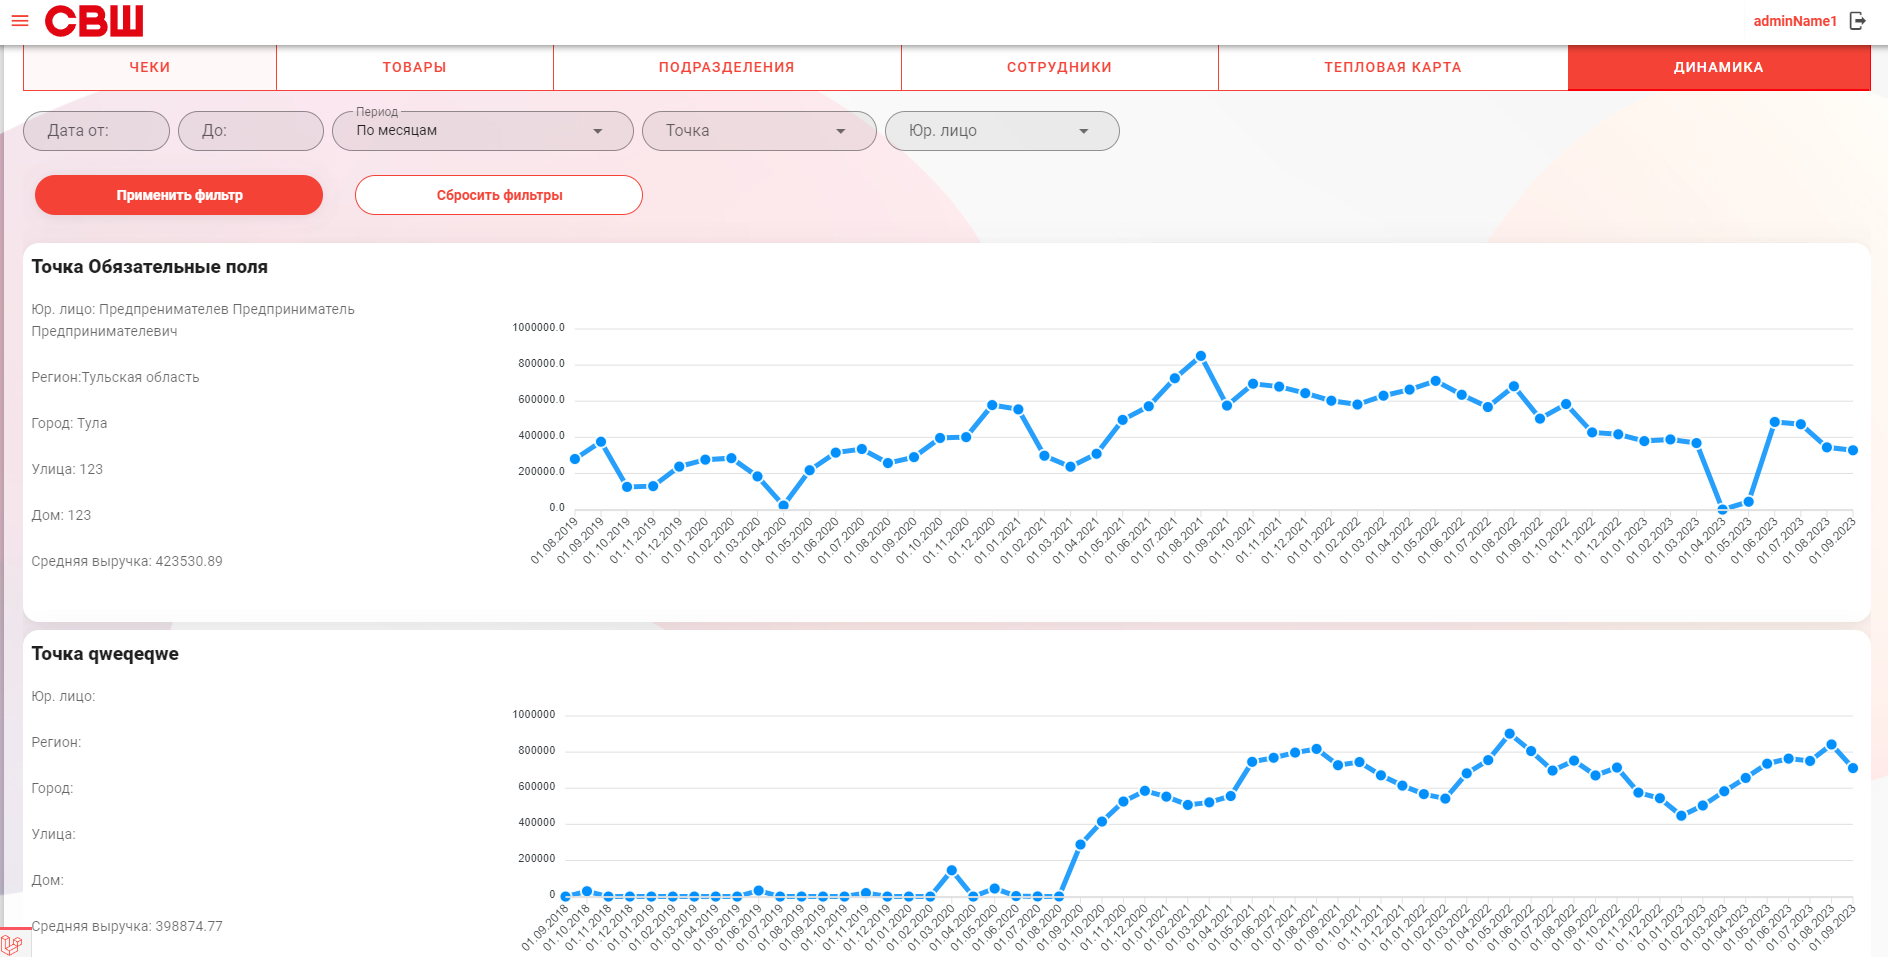
Task: Click the last data point in the Обязательные поля chart
Action: 1853,450
